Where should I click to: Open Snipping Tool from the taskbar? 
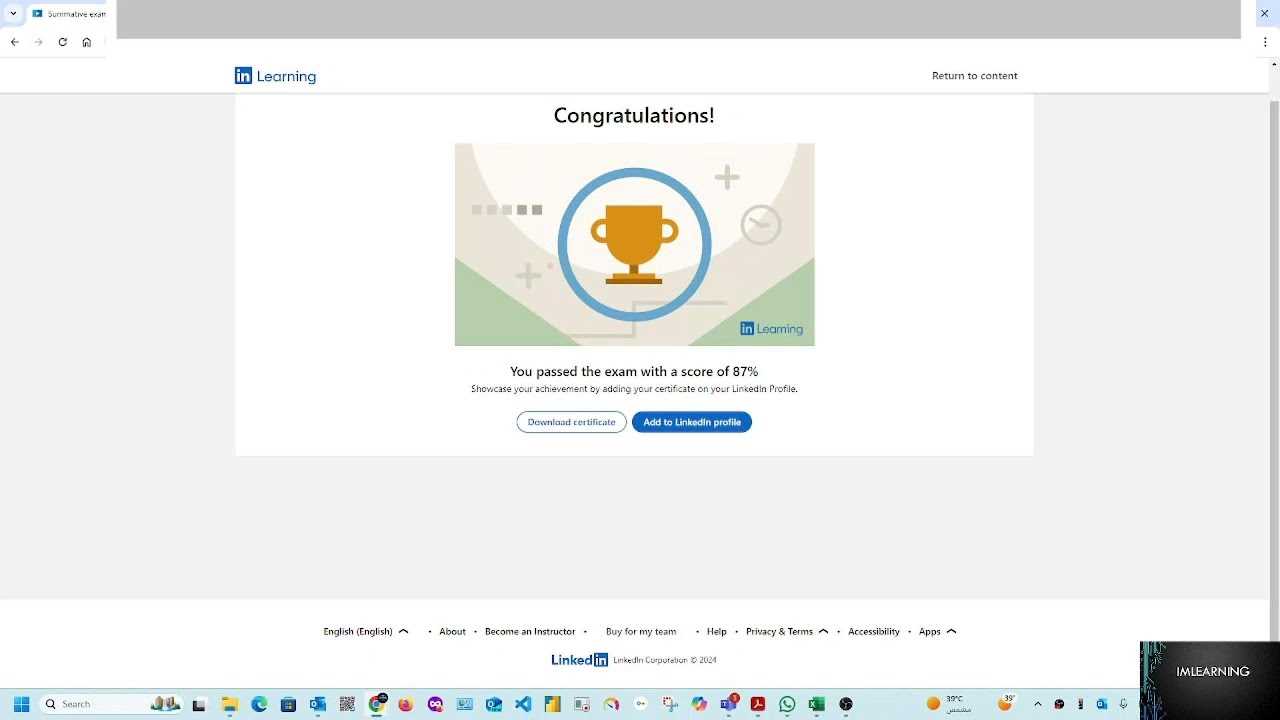pyautogui.click(x=670, y=704)
